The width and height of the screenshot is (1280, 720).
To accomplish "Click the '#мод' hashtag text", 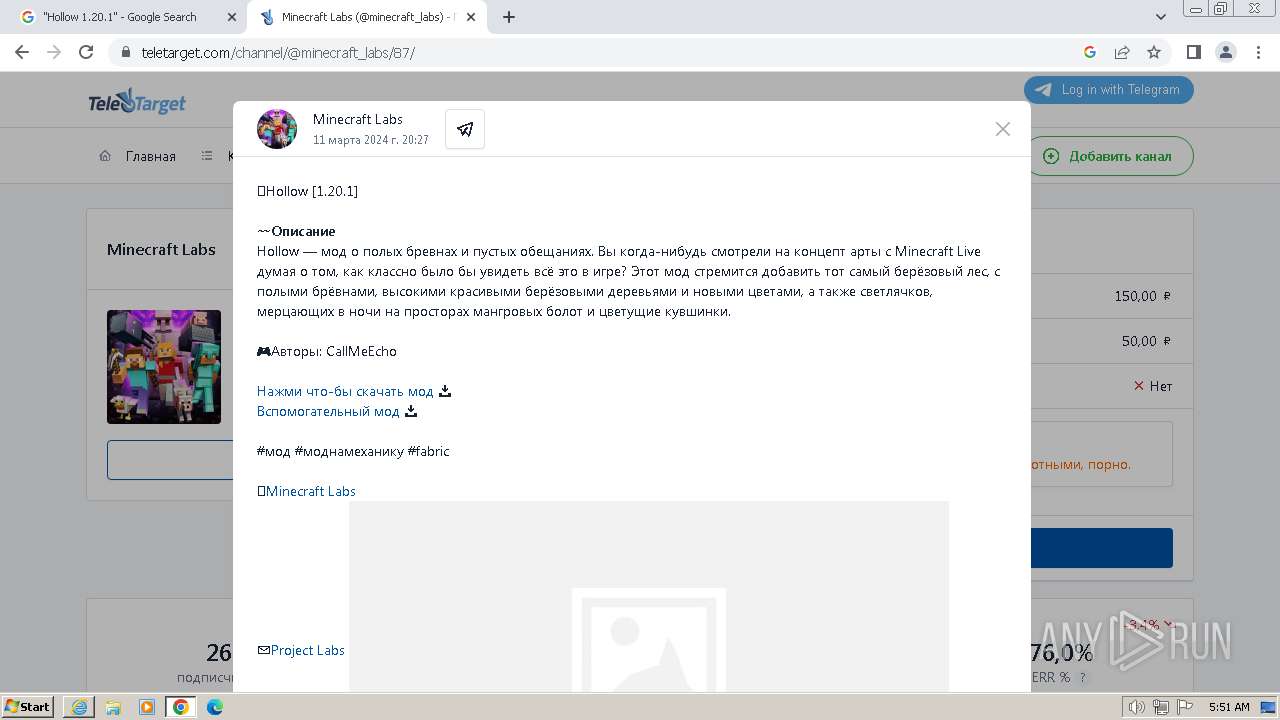I will pos(274,451).
